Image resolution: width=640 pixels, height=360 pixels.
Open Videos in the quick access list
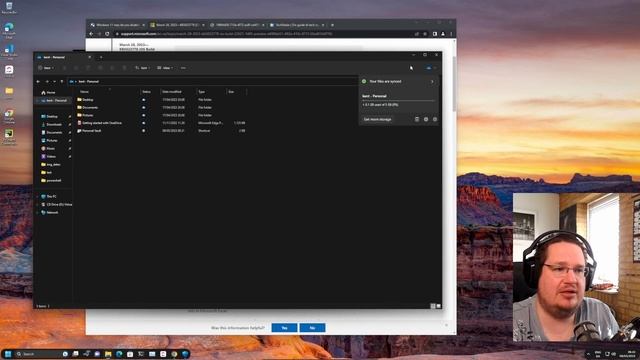click(x=51, y=157)
